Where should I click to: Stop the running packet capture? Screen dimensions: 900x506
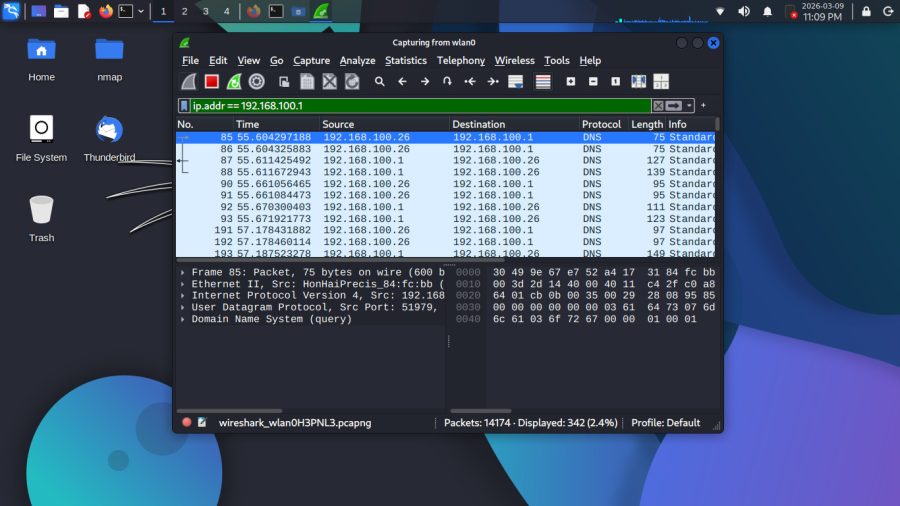click(x=212, y=82)
